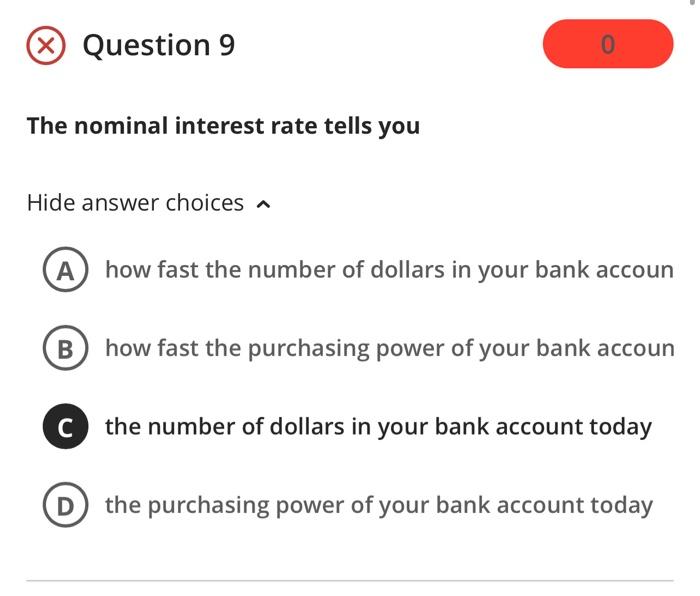Click the letter D choice icon
Viewport: 700px width, 596px height.
click(62, 505)
